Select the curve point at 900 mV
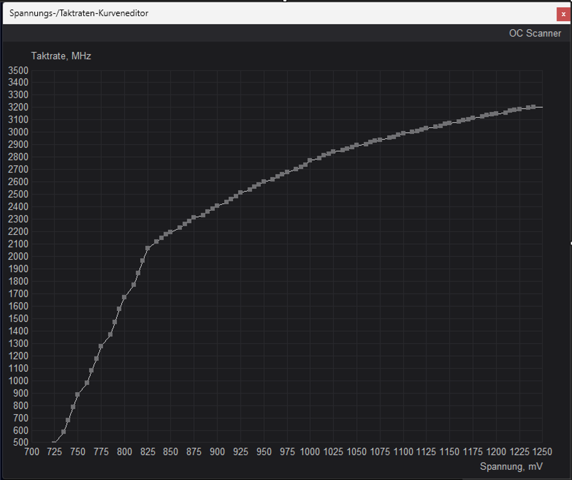This screenshot has width=572, height=480. tap(217, 206)
